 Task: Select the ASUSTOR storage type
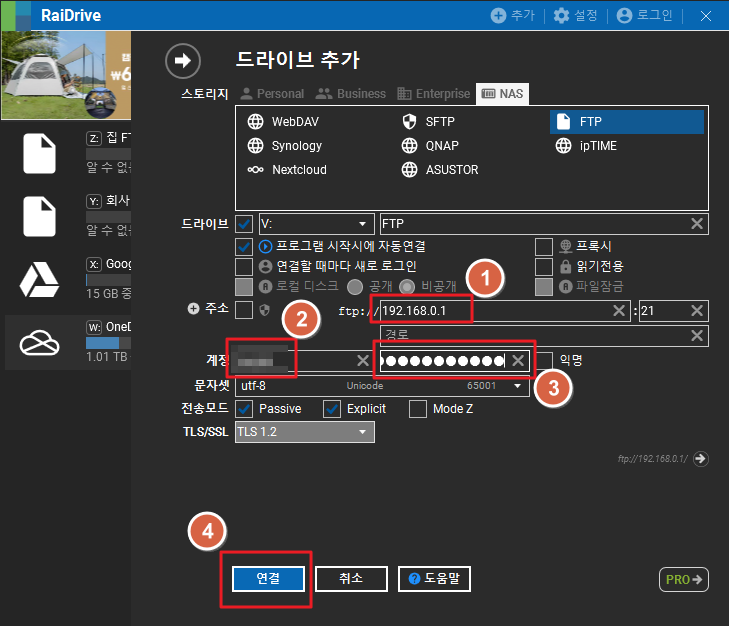click(439, 170)
